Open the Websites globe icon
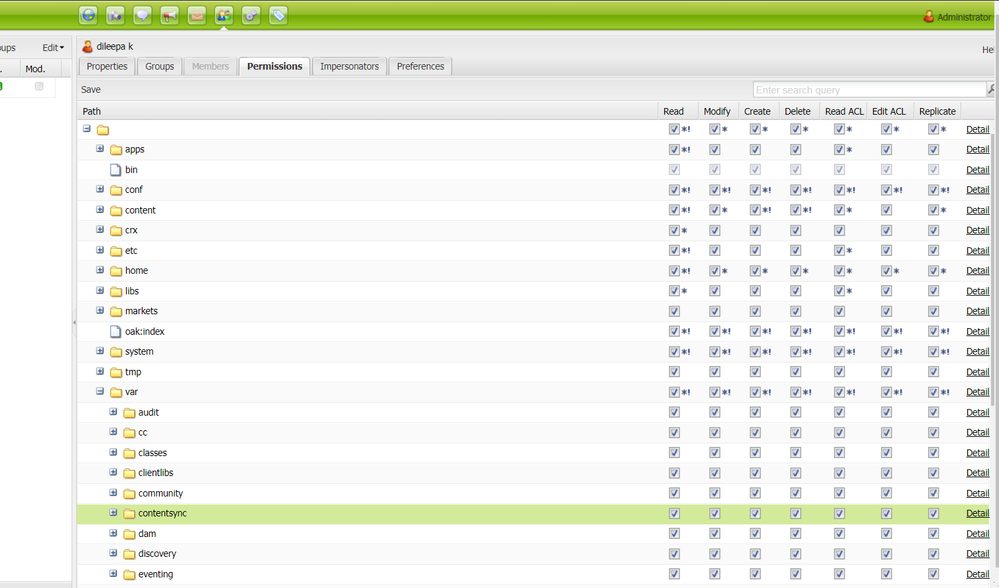999x588 pixels. pyautogui.click(x=89, y=15)
